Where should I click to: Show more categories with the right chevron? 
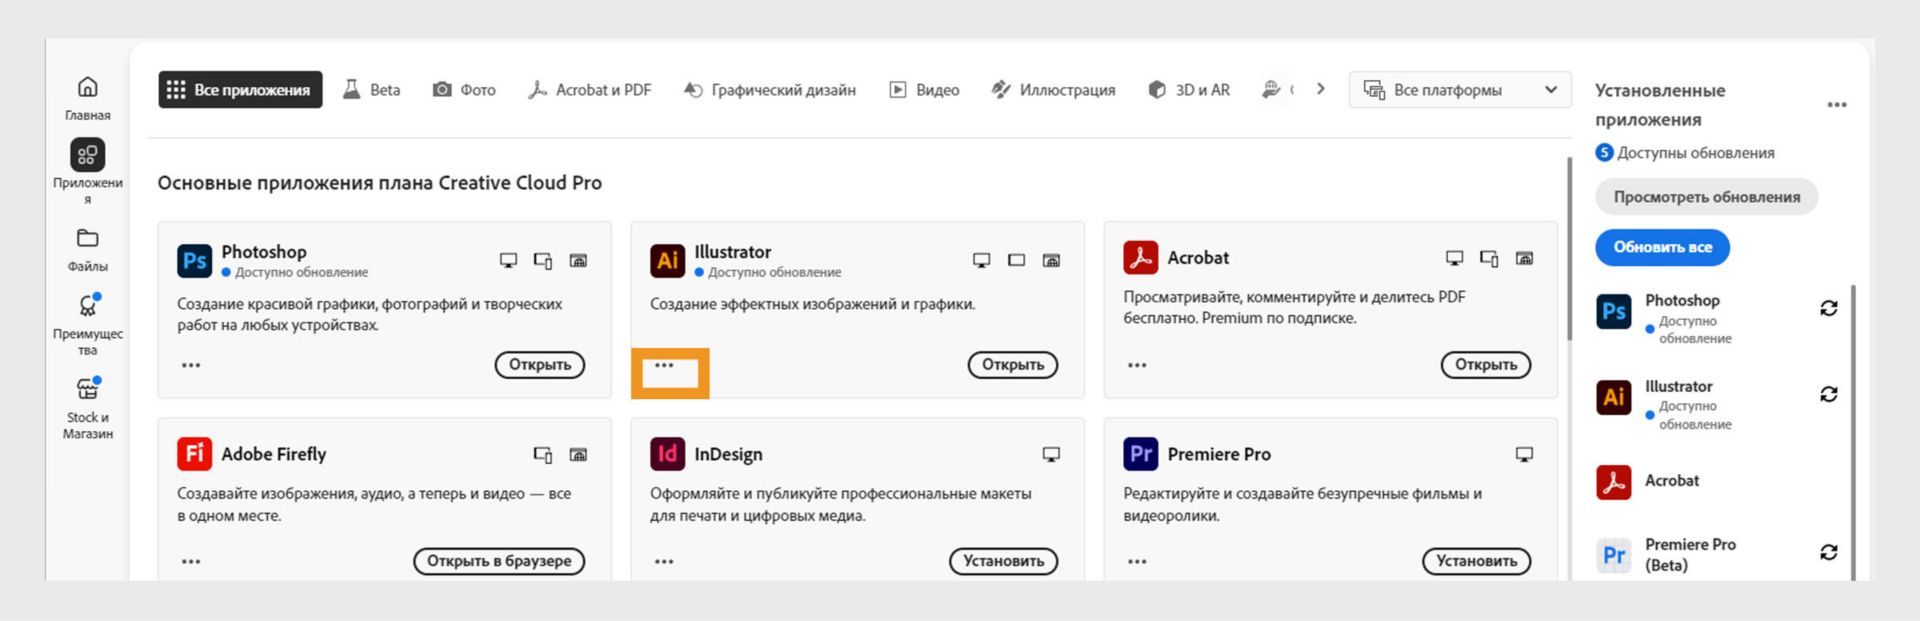(1321, 89)
